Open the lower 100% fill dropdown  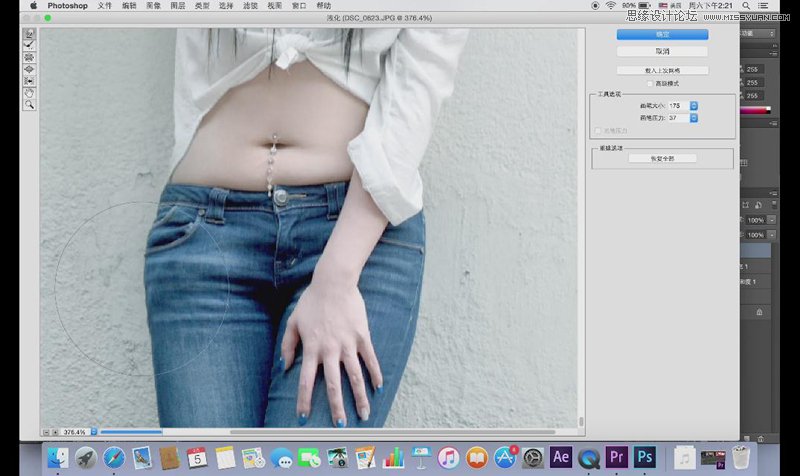(x=771, y=235)
